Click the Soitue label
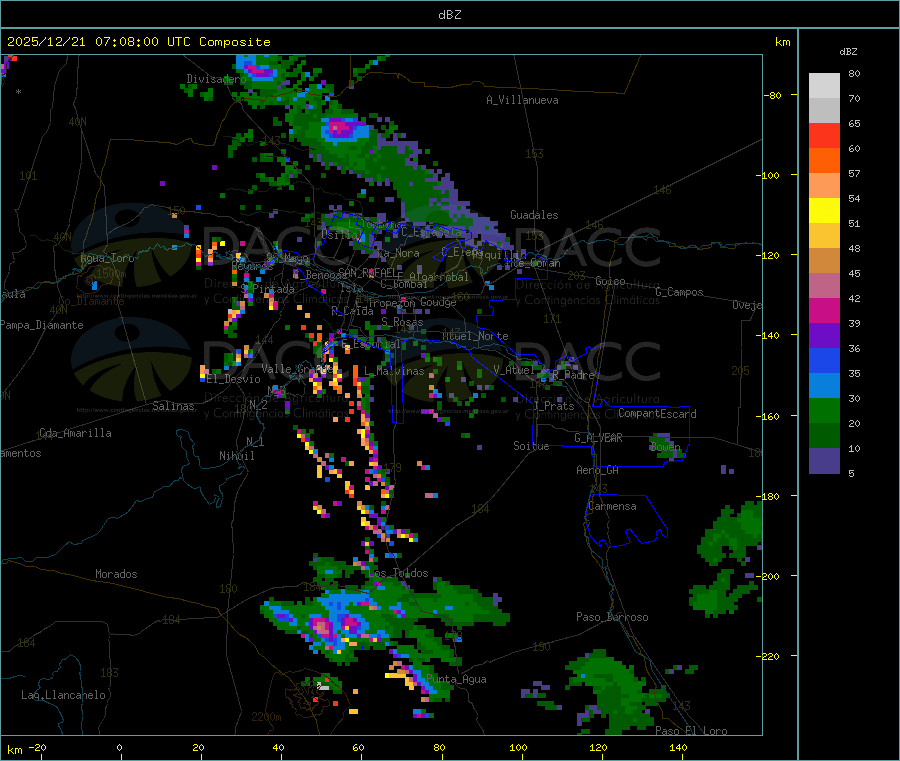This screenshot has width=900, height=761. pos(532,445)
